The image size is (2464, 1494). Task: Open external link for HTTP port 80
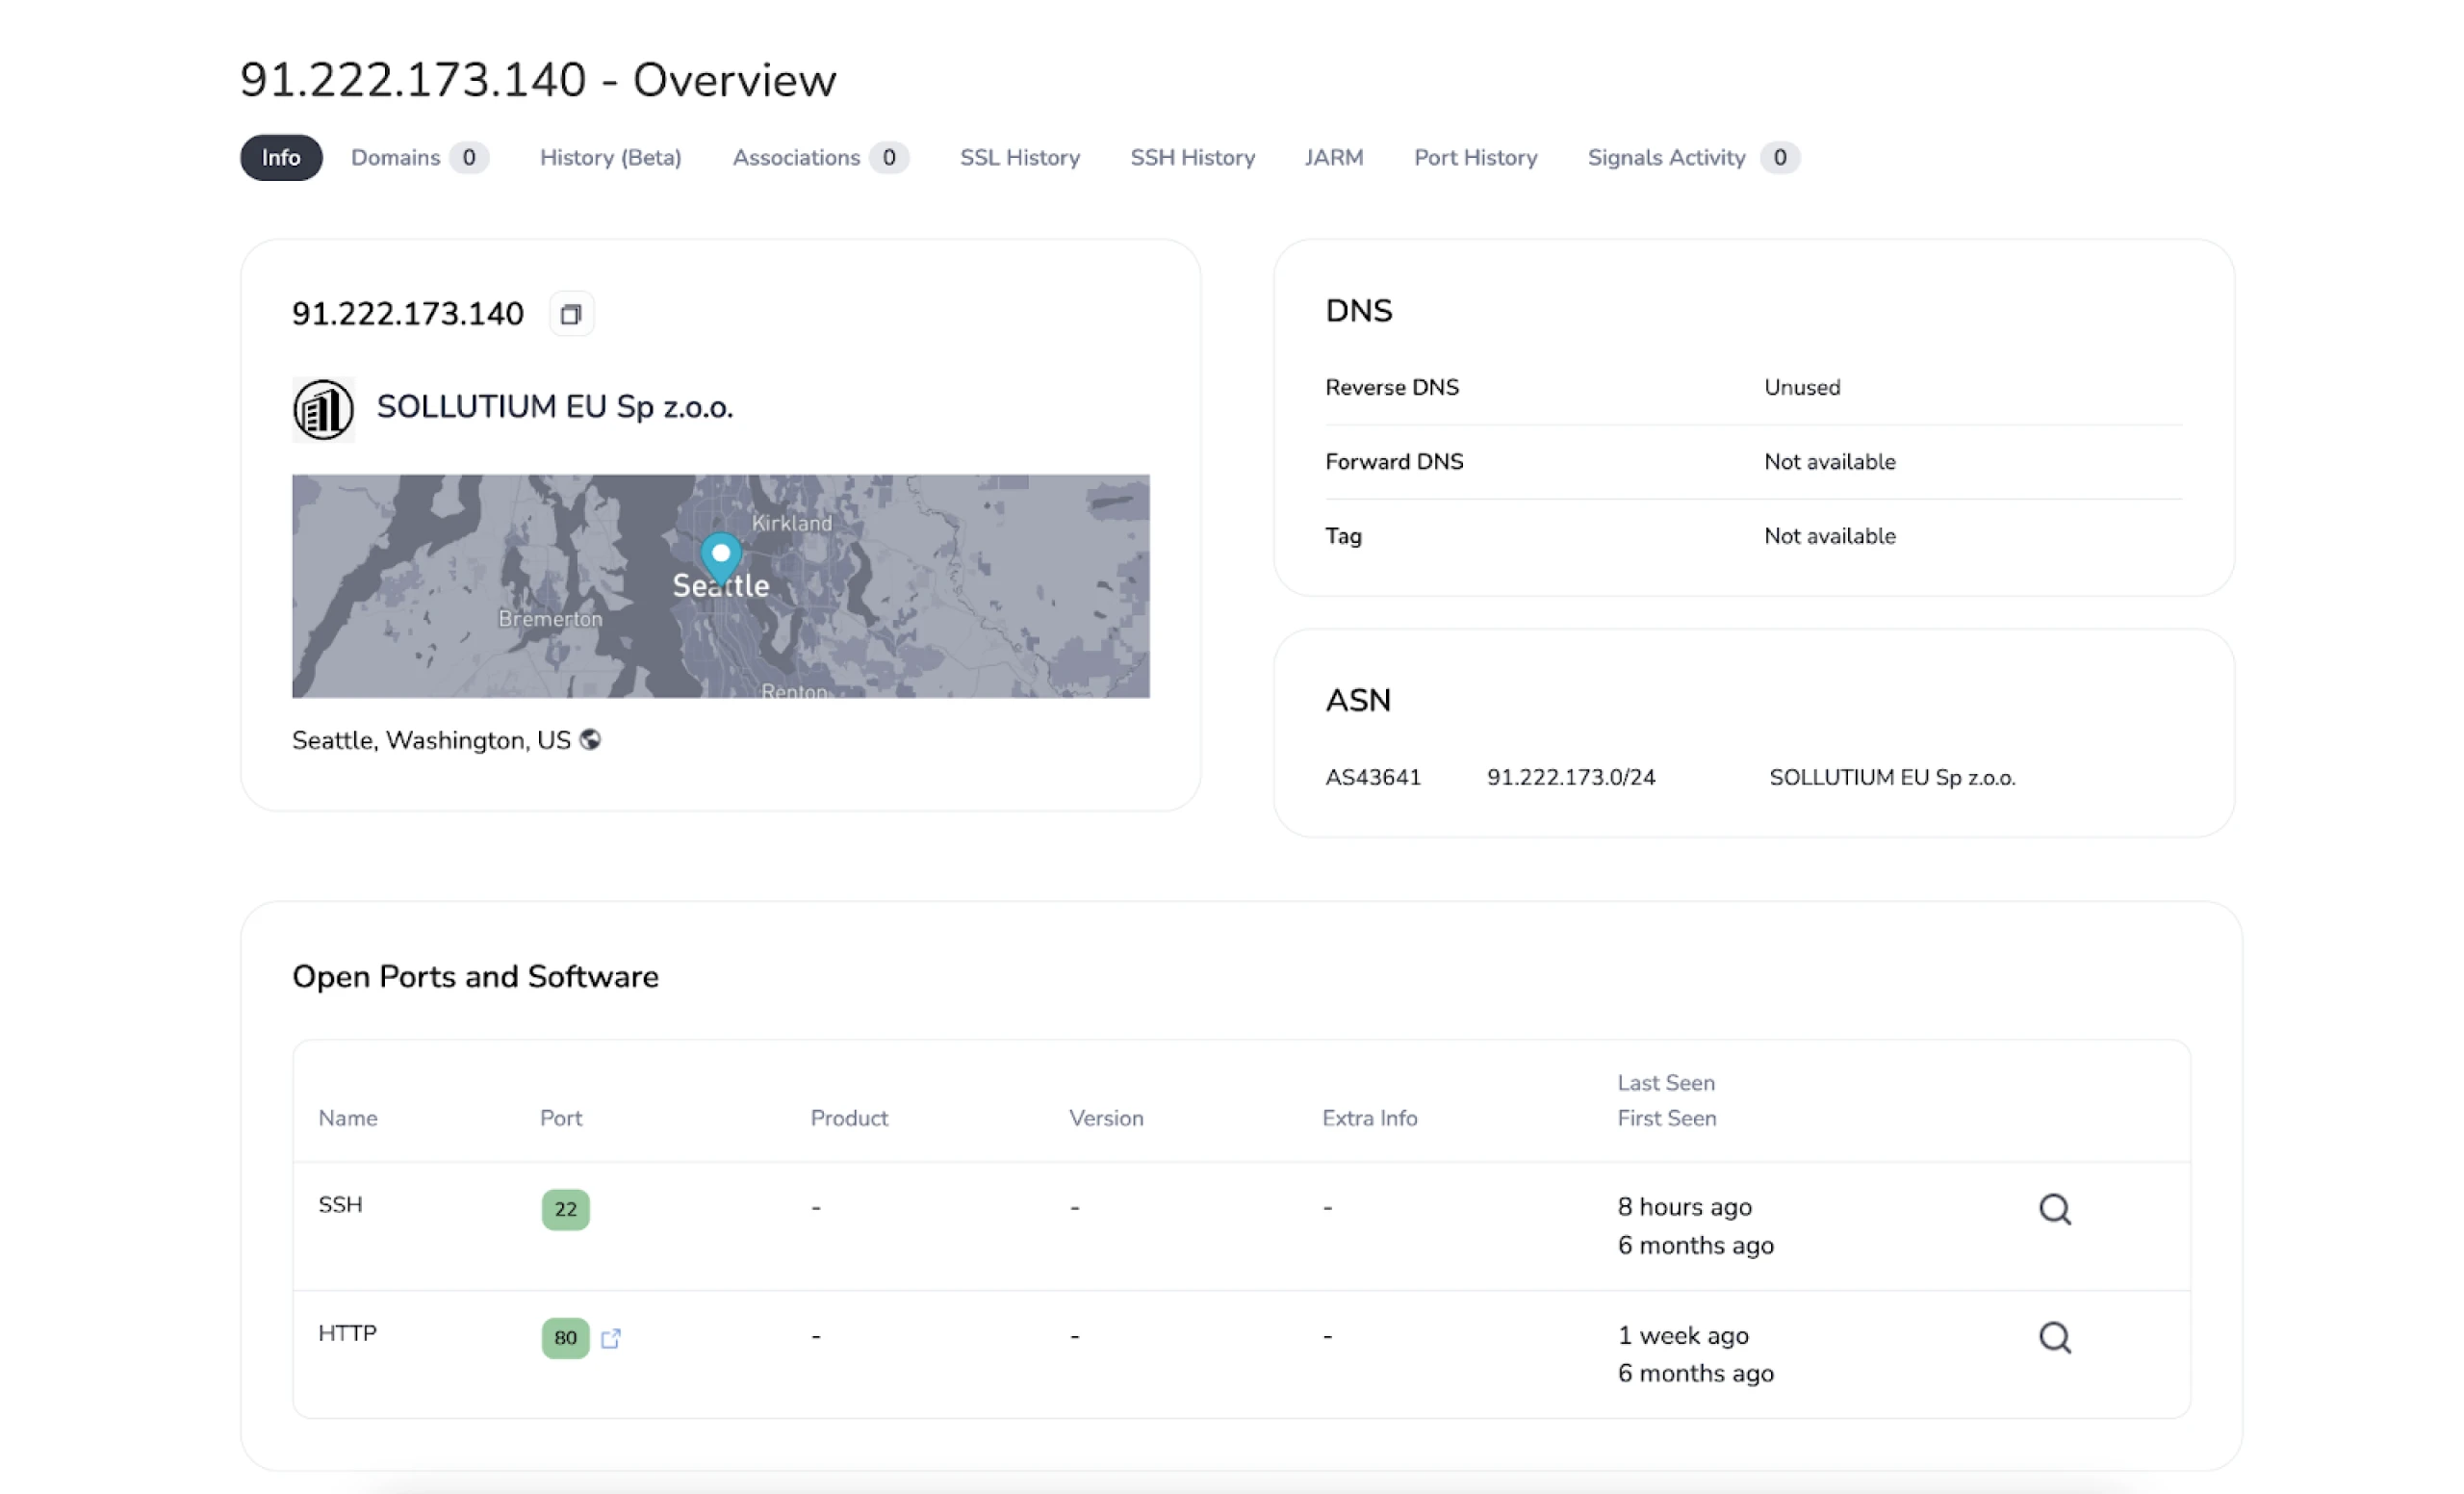point(612,1338)
